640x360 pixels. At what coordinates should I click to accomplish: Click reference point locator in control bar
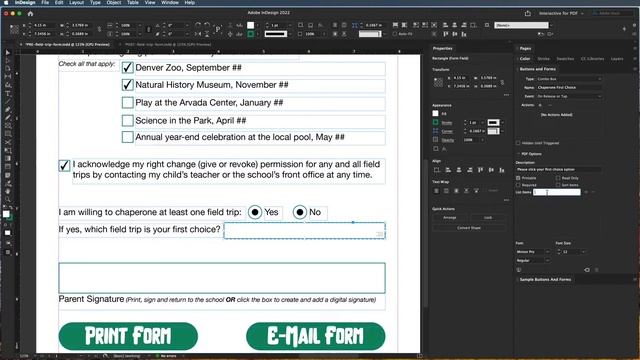pyautogui.click(x=14, y=29)
